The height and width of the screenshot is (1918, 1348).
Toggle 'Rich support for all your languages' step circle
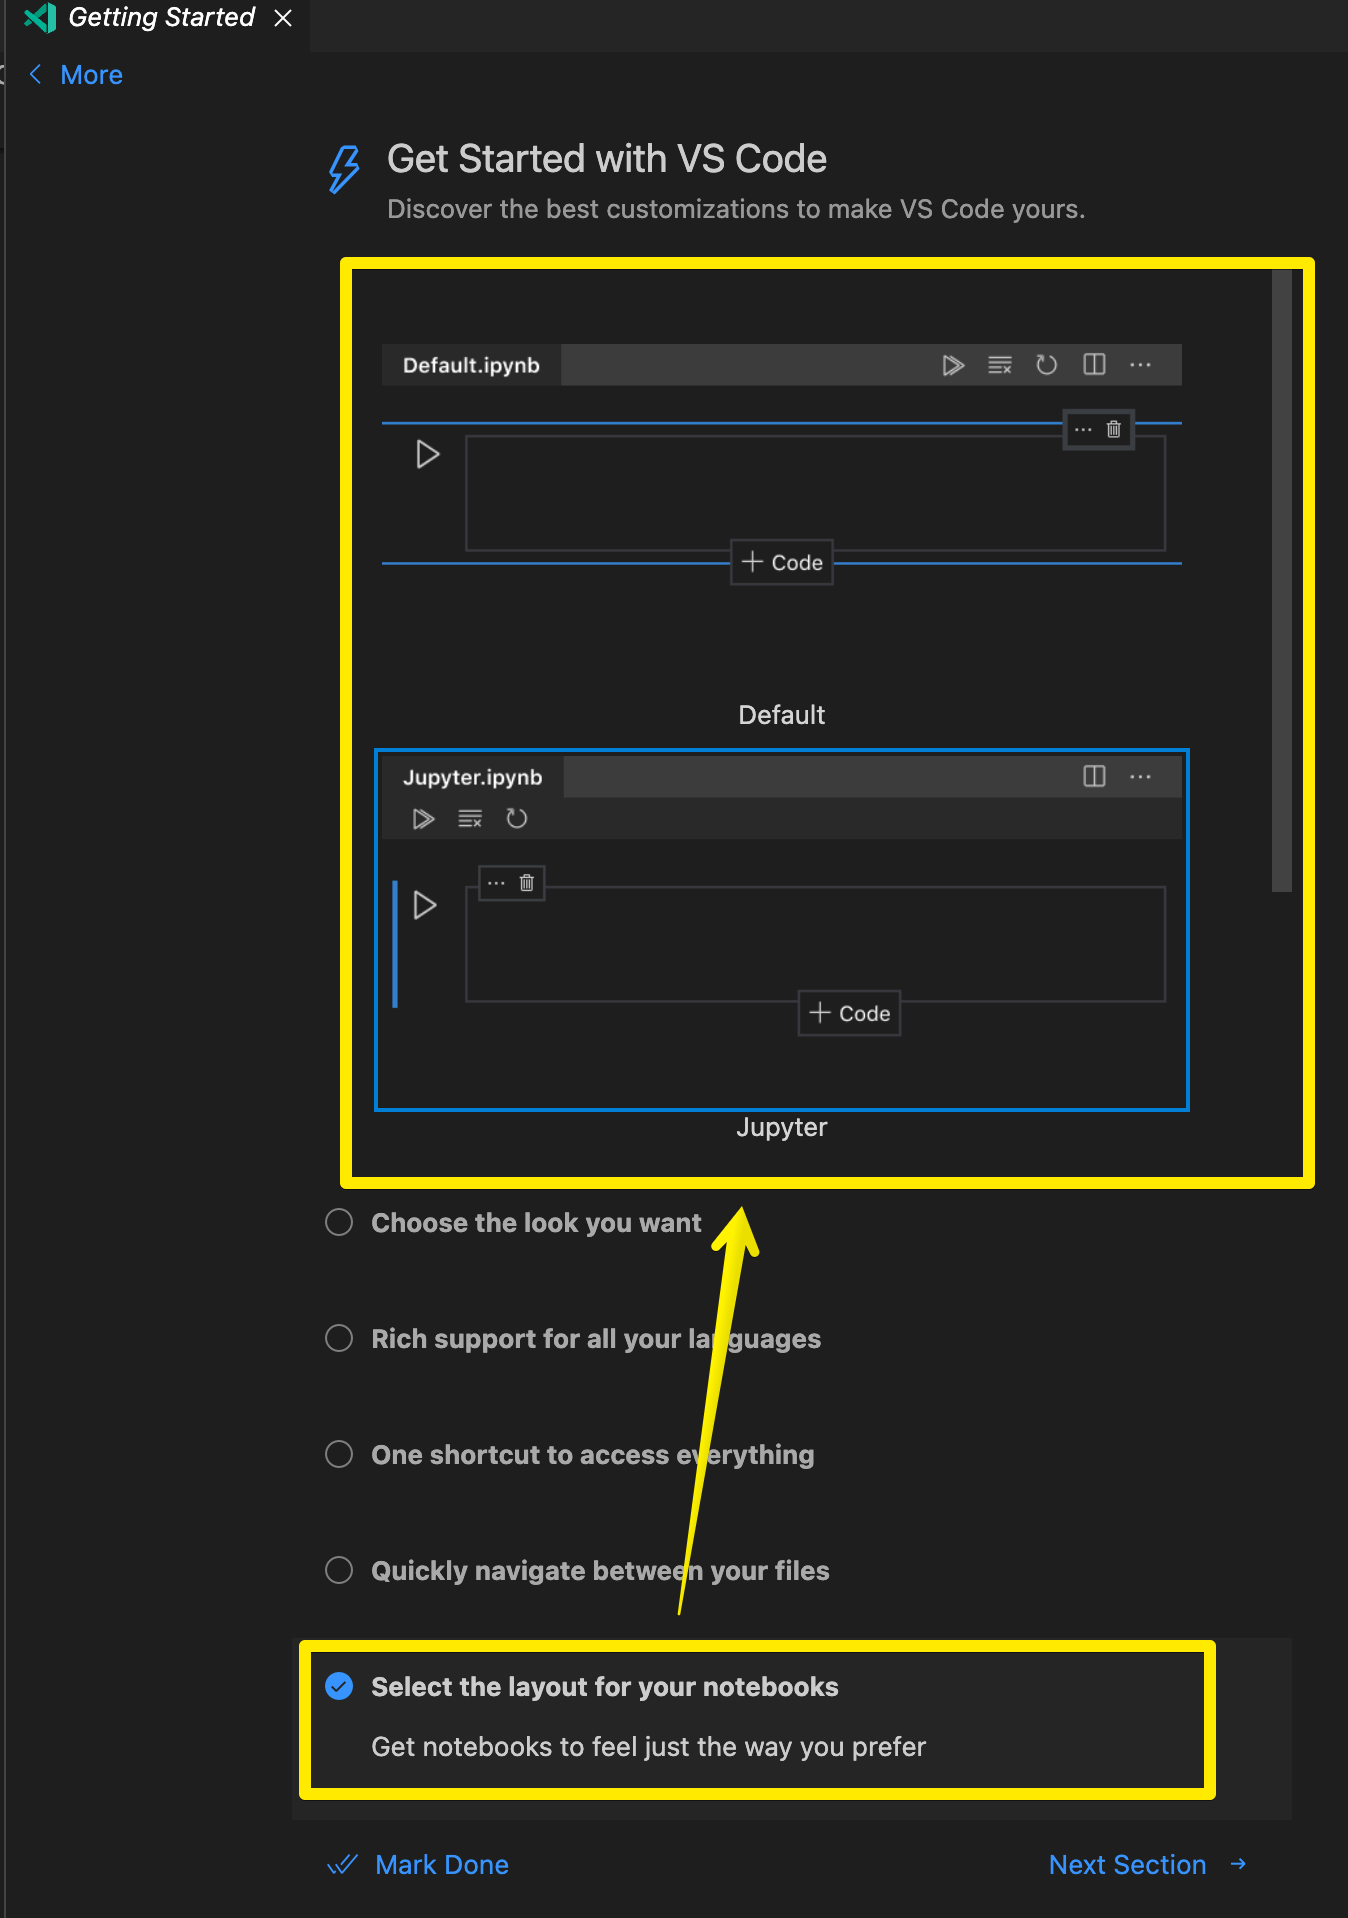click(x=339, y=1338)
